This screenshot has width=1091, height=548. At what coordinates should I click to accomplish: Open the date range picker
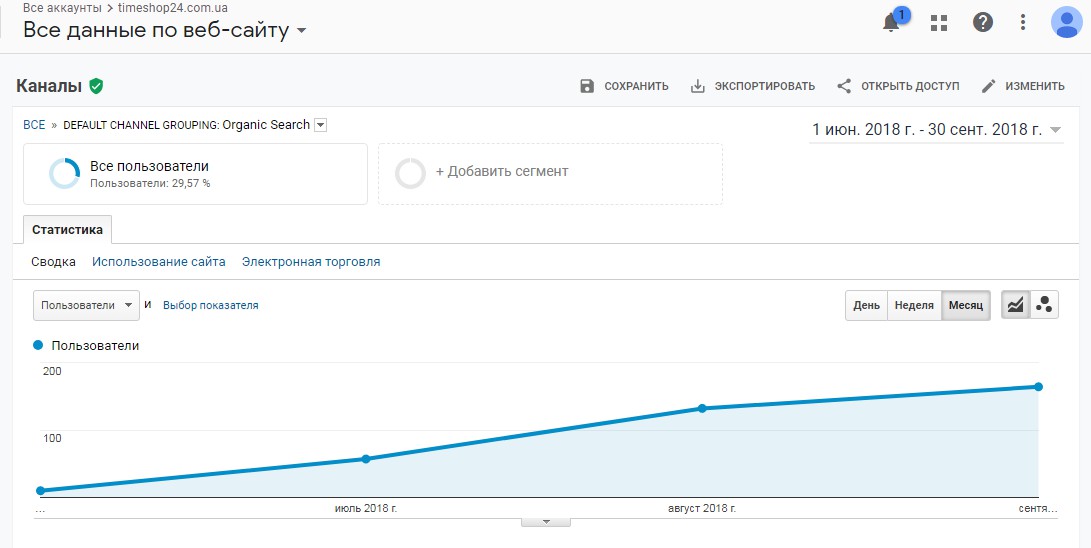coord(936,130)
